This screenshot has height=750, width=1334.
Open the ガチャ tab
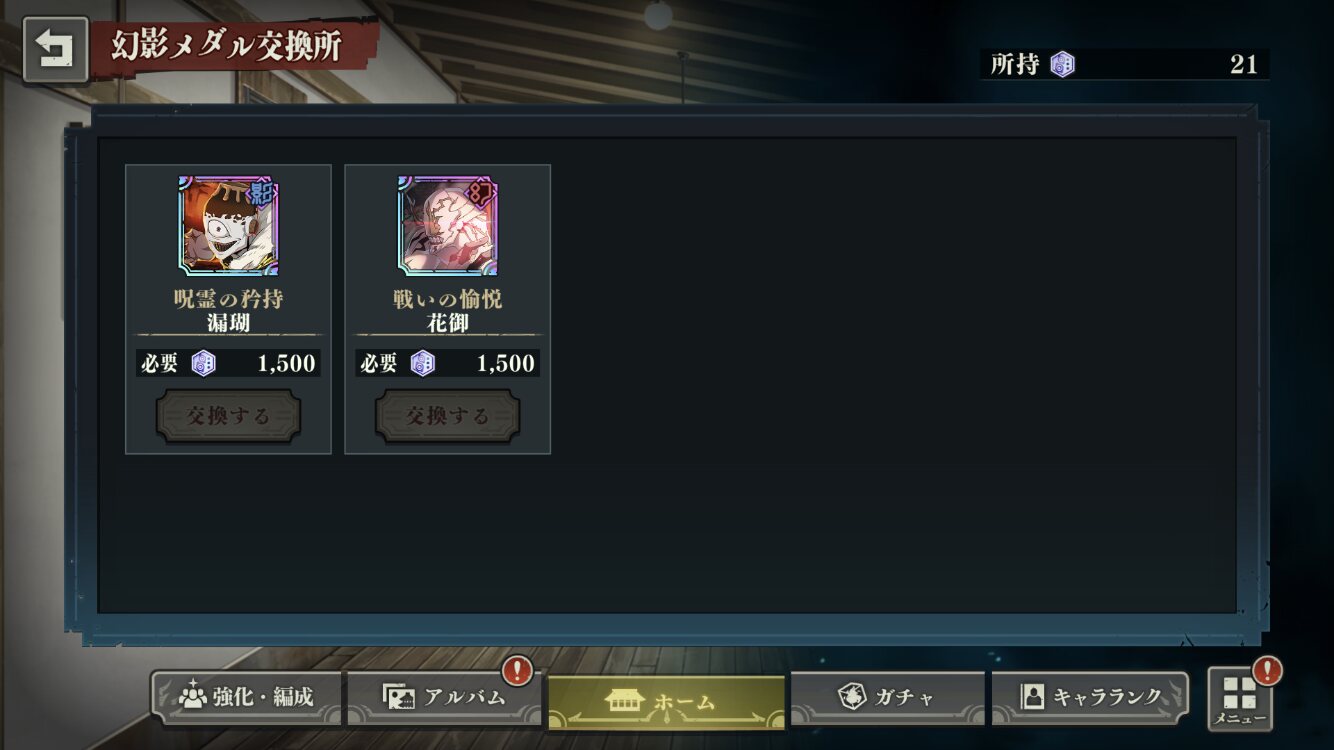pyautogui.click(x=888, y=698)
